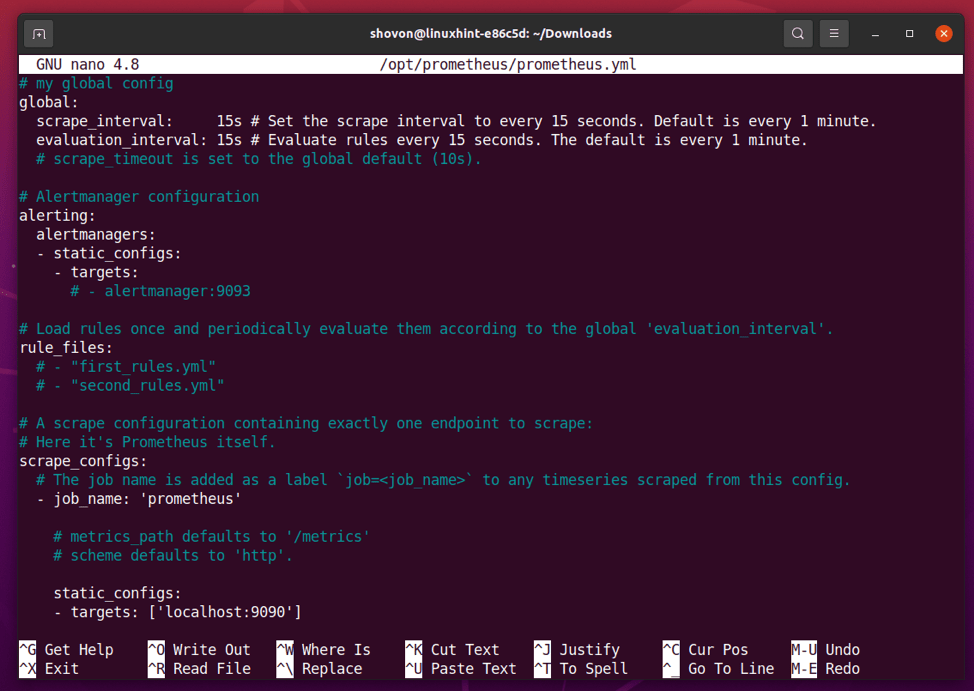Click the file path '/opt/prometheus/prometheus.yml'
This screenshot has height=691, width=974.
[x=508, y=65]
